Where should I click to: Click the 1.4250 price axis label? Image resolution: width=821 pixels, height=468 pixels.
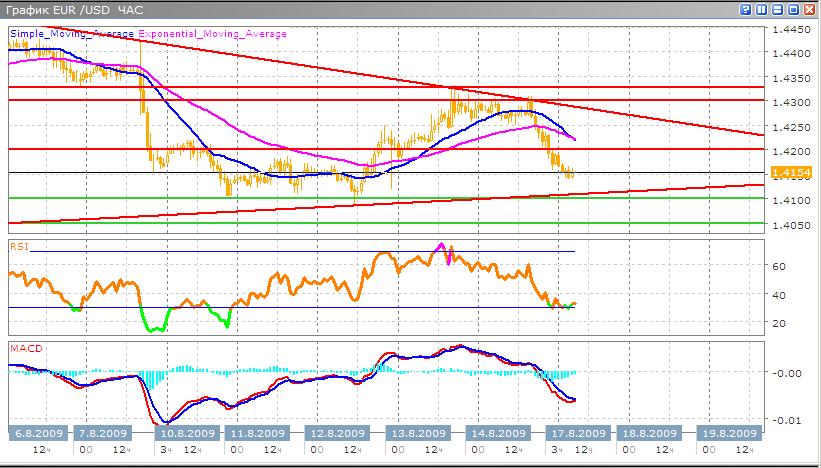pos(793,127)
